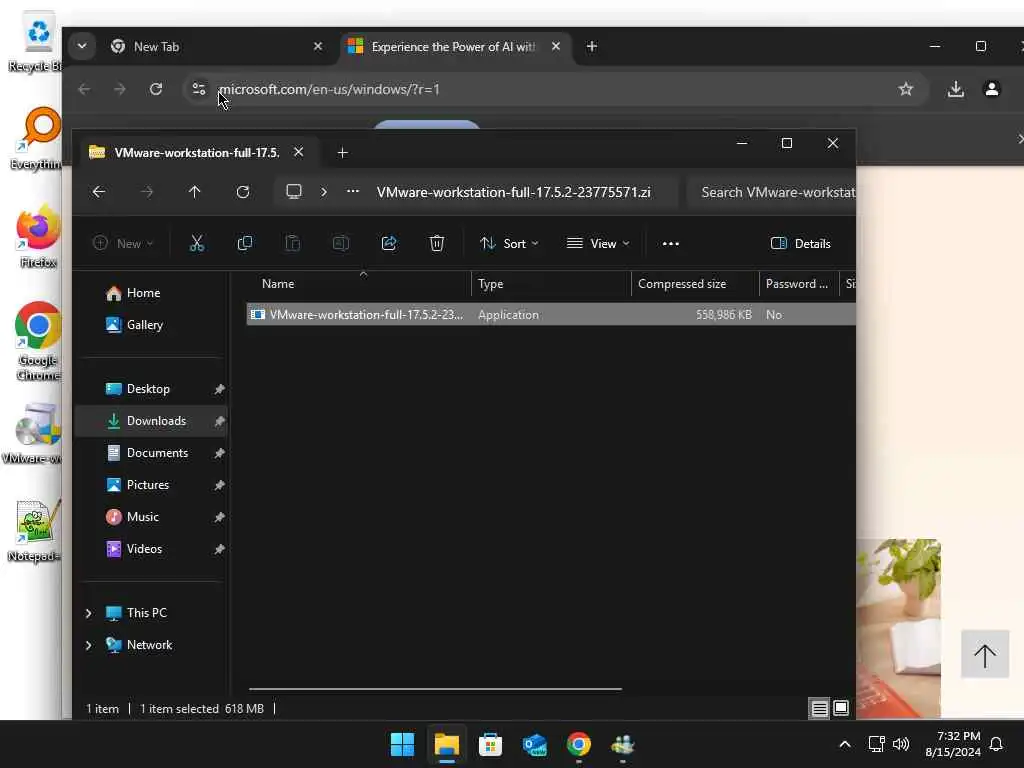This screenshot has width=1024, height=768.
Task: Open the Windows Start menu
Action: coord(402,744)
